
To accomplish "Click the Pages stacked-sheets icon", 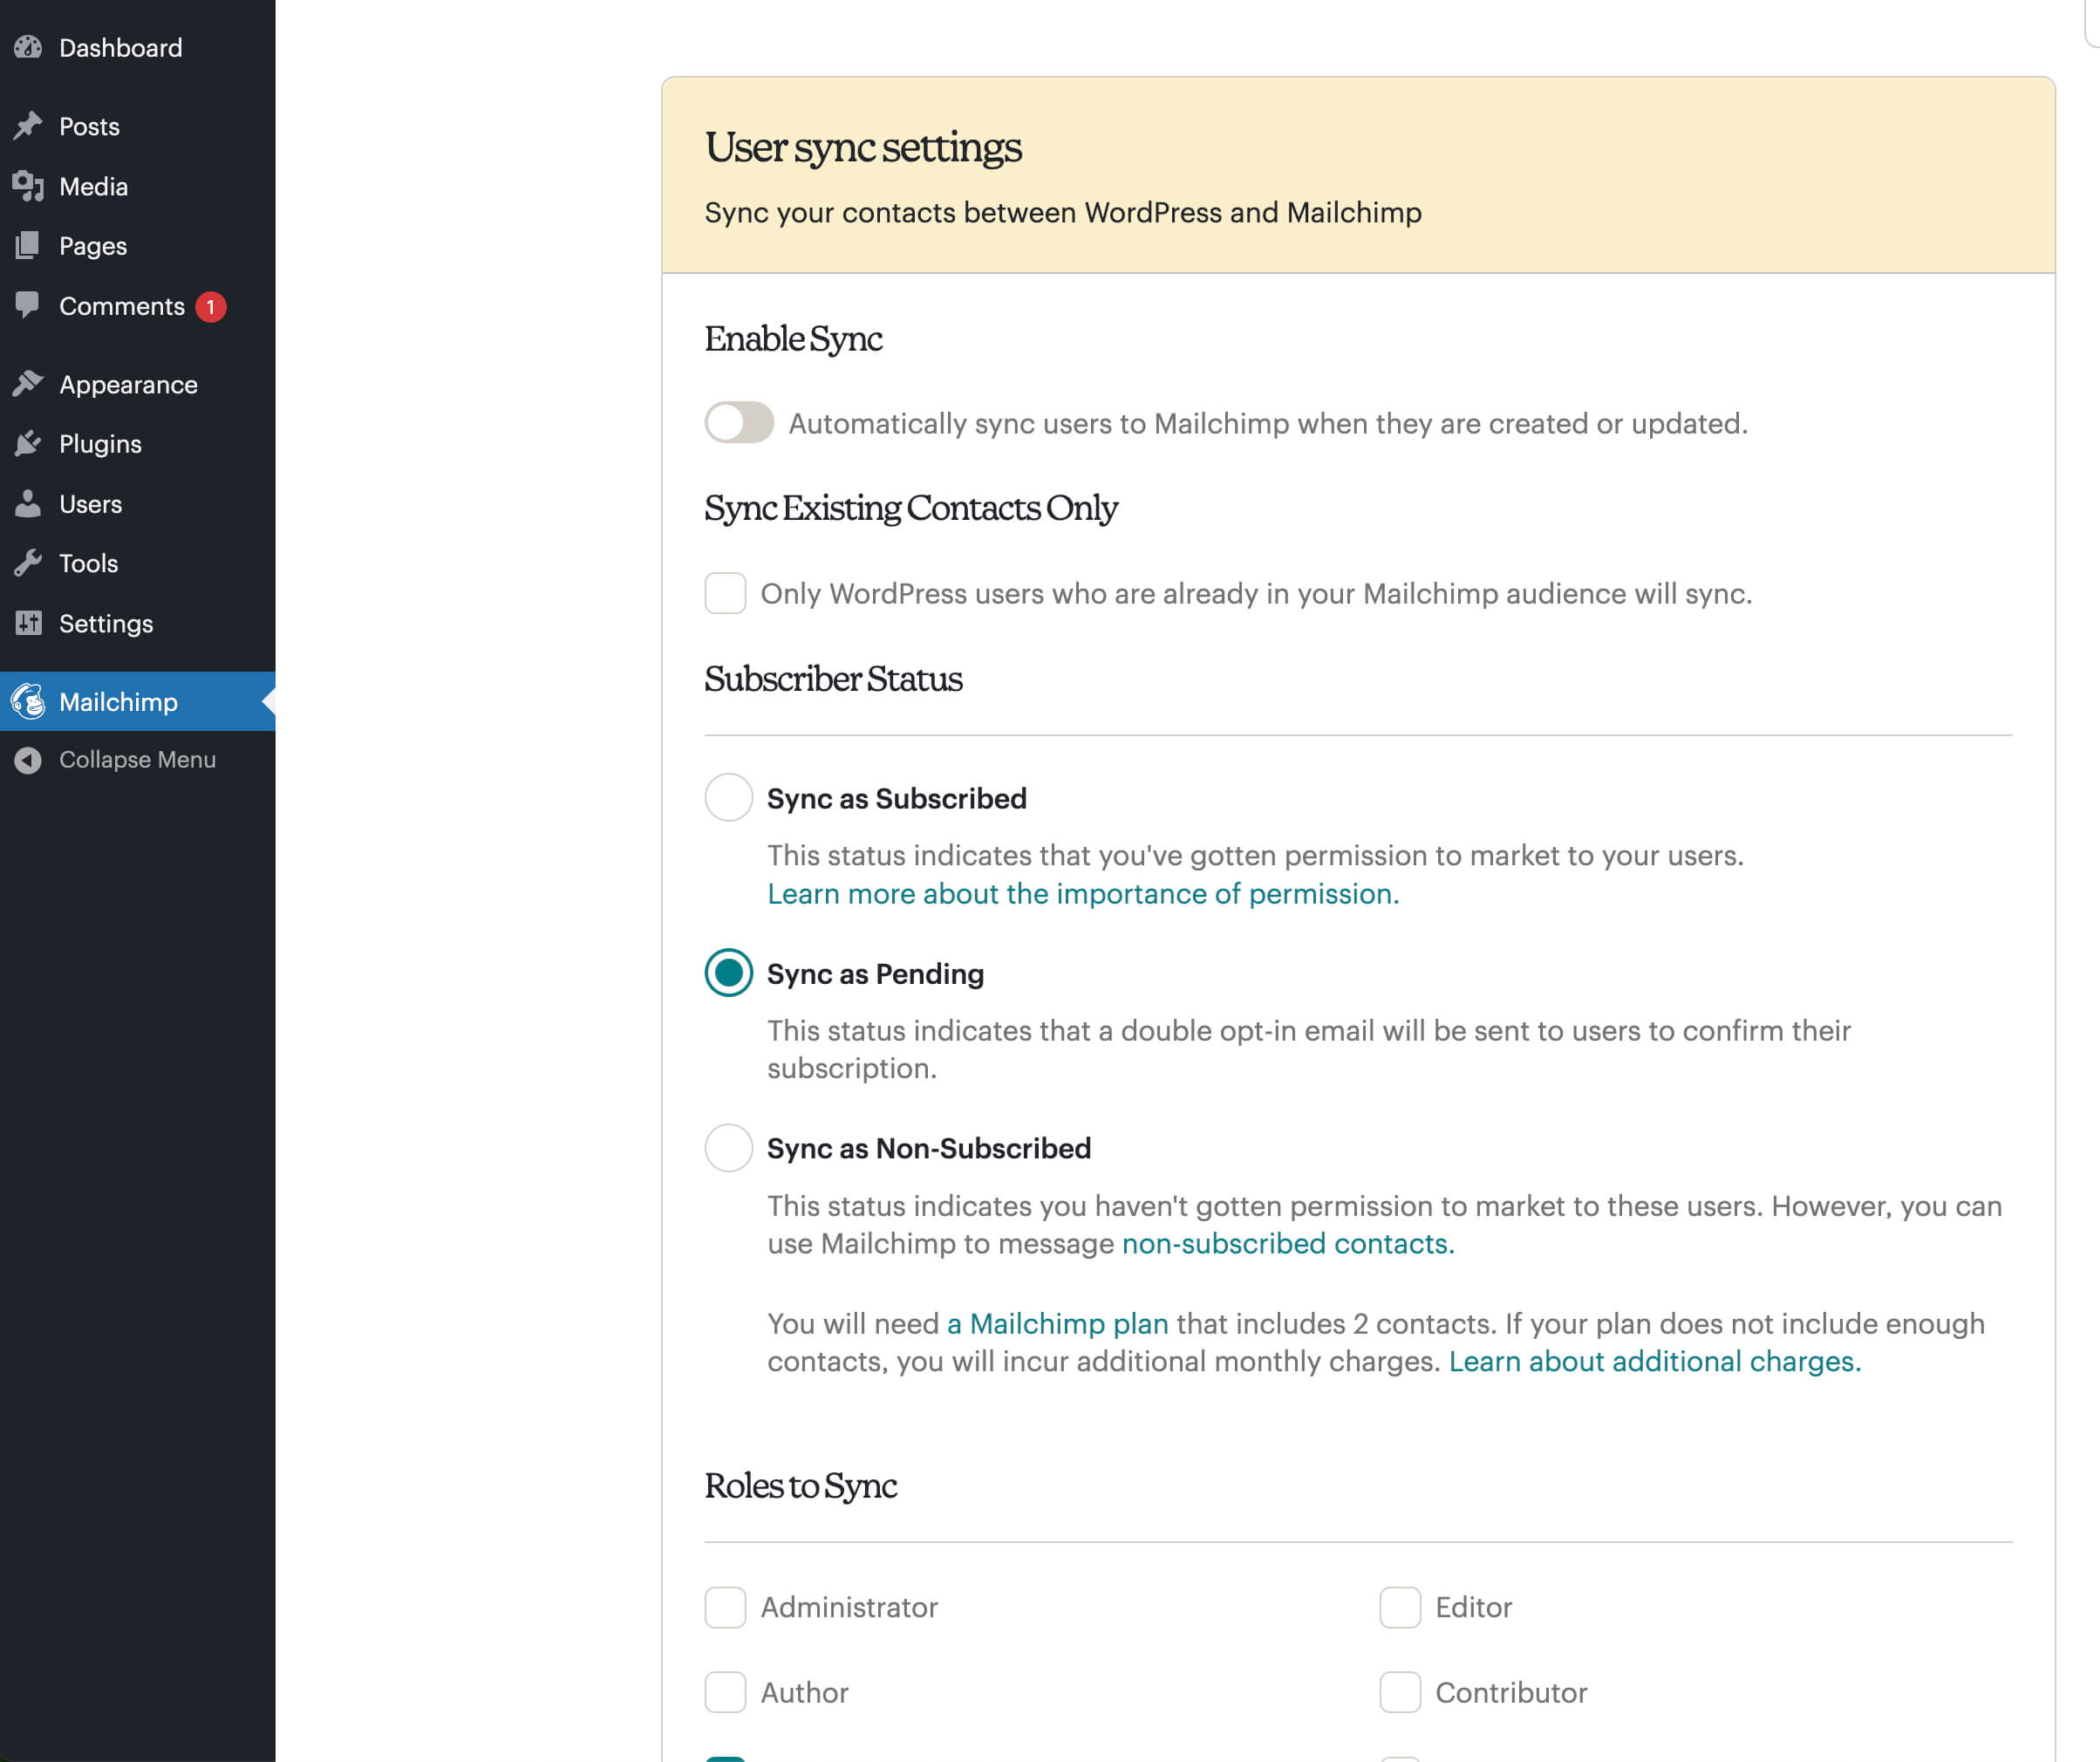I will (x=28, y=246).
